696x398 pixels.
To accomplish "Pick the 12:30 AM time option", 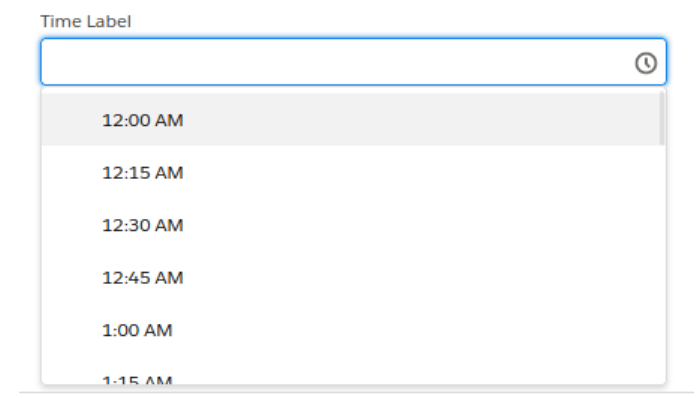I will click(351, 225).
